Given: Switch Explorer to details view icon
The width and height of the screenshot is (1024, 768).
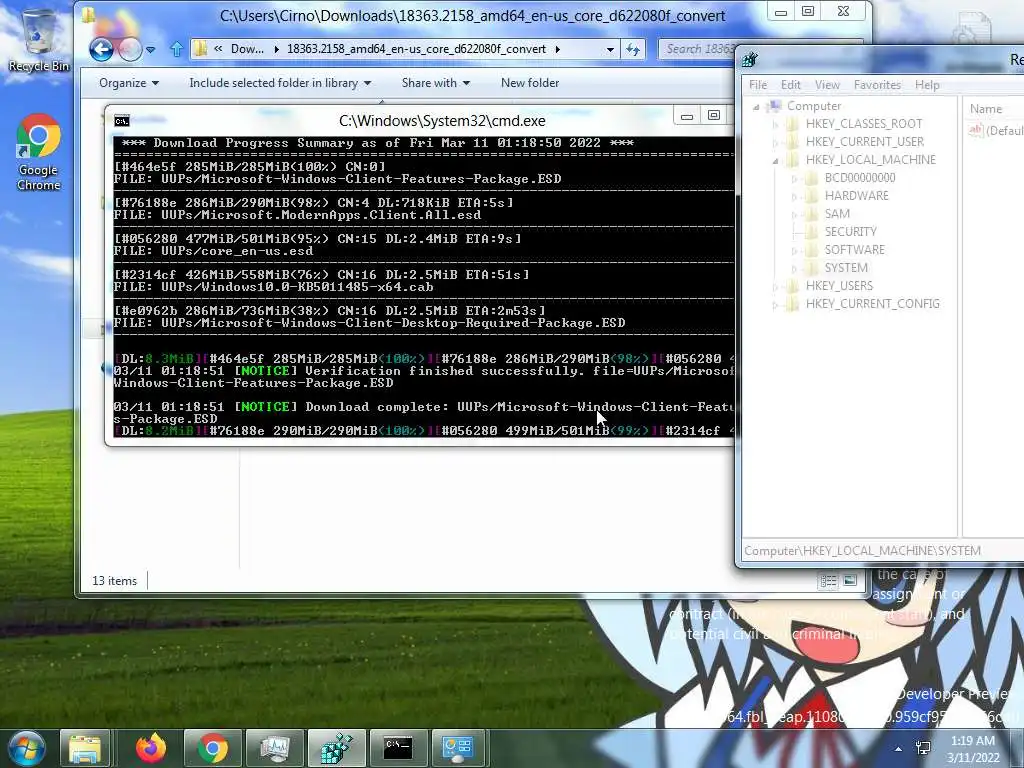Looking at the screenshot, I should pyautogui.click(x=828, y=581).
